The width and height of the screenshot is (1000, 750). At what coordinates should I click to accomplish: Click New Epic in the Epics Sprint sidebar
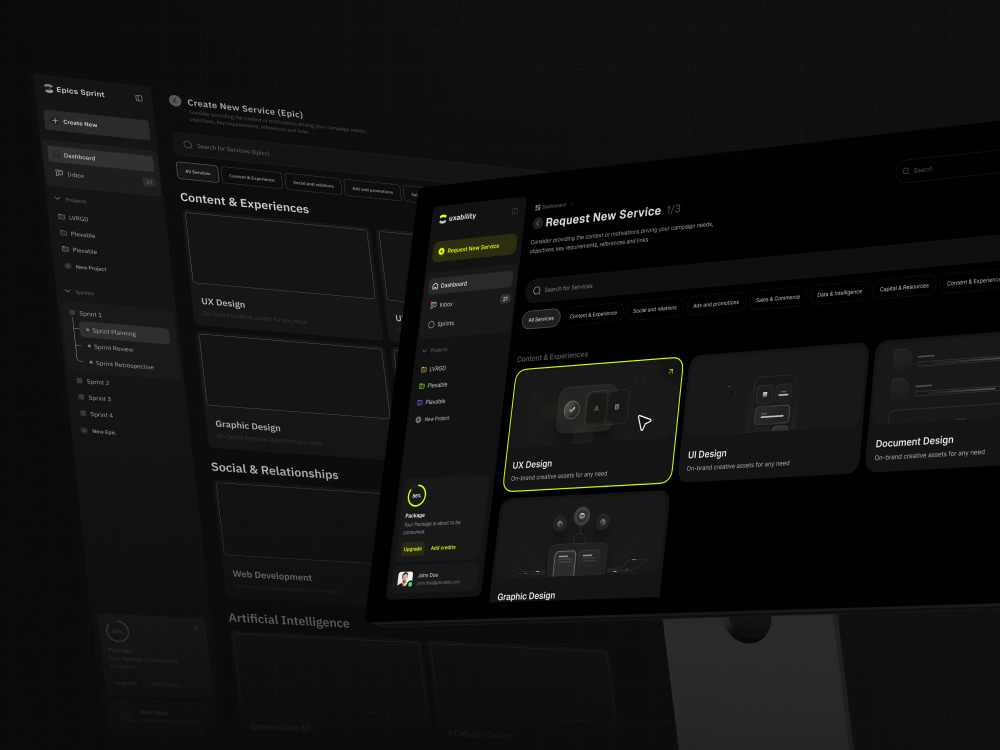(98, 432)
